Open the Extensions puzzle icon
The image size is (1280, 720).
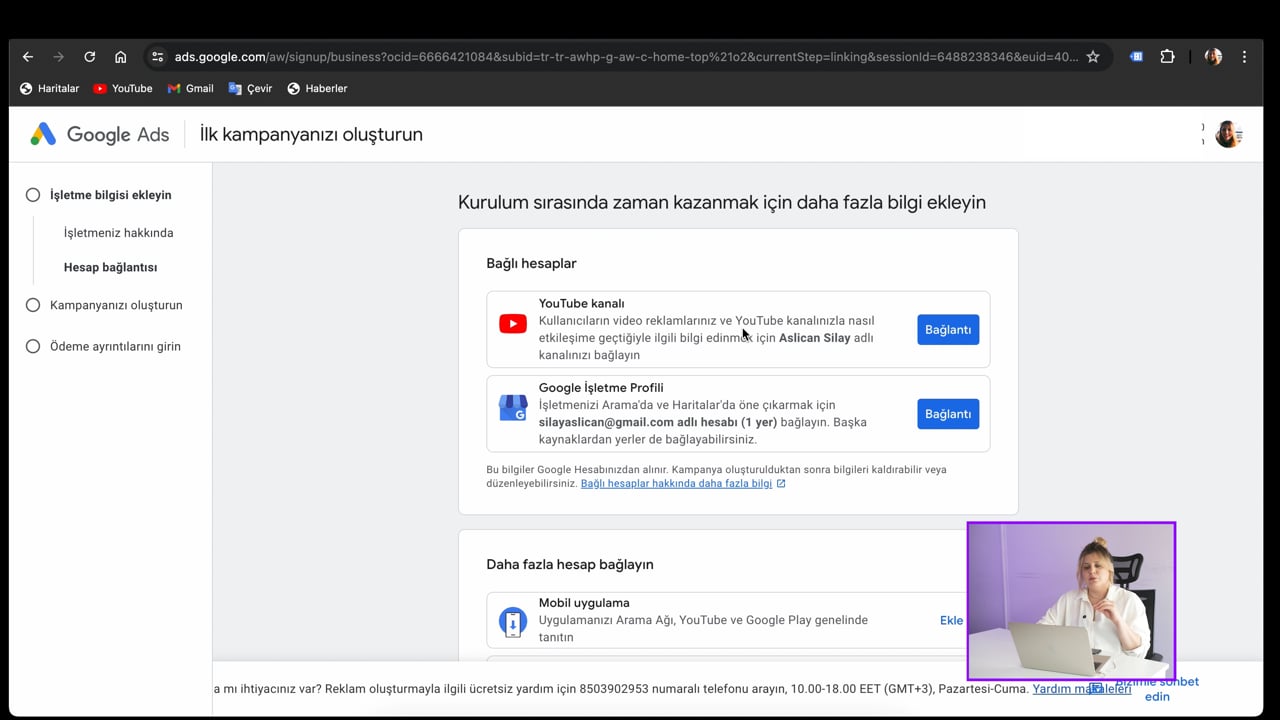(x=1167, y=57)
